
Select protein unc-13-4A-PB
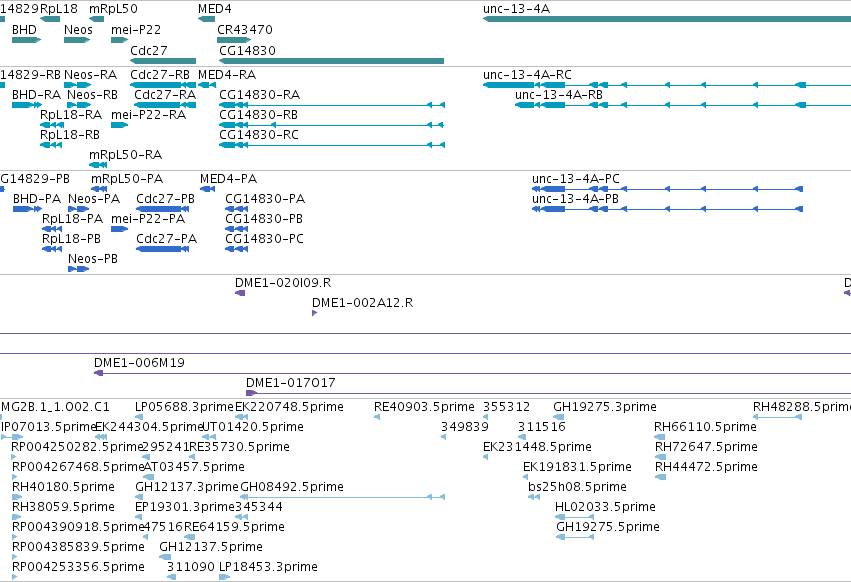point(668,209)
